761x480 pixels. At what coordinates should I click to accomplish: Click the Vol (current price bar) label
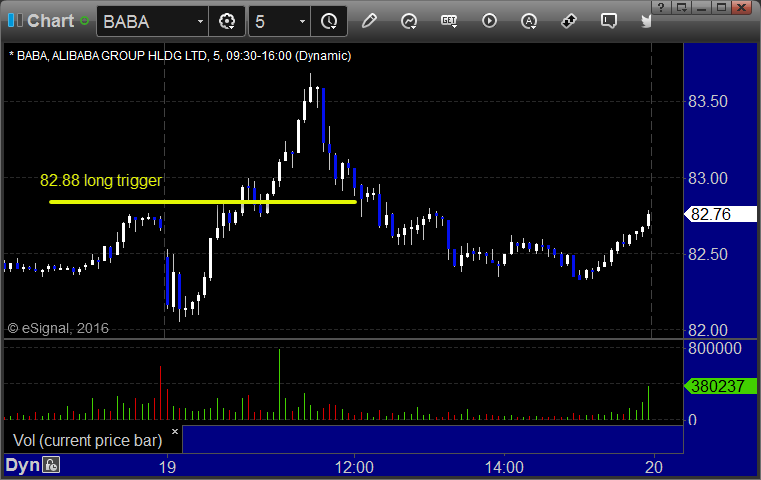point(88,440)
